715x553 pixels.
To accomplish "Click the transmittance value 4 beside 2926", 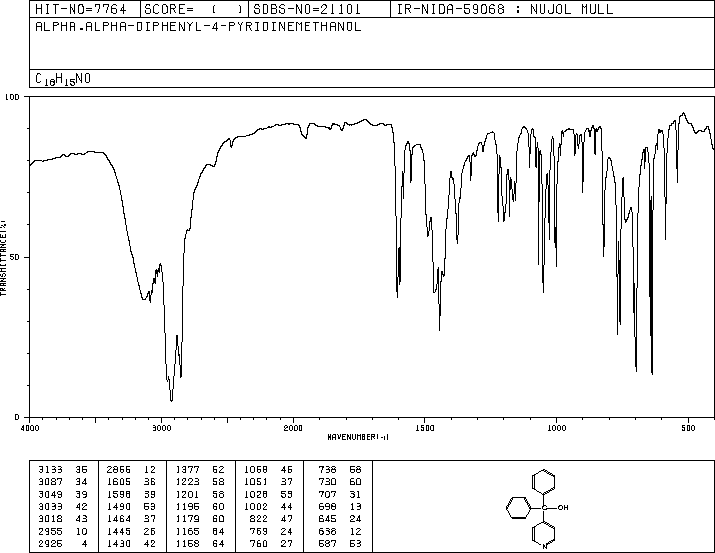I will (x=84, y=544).
